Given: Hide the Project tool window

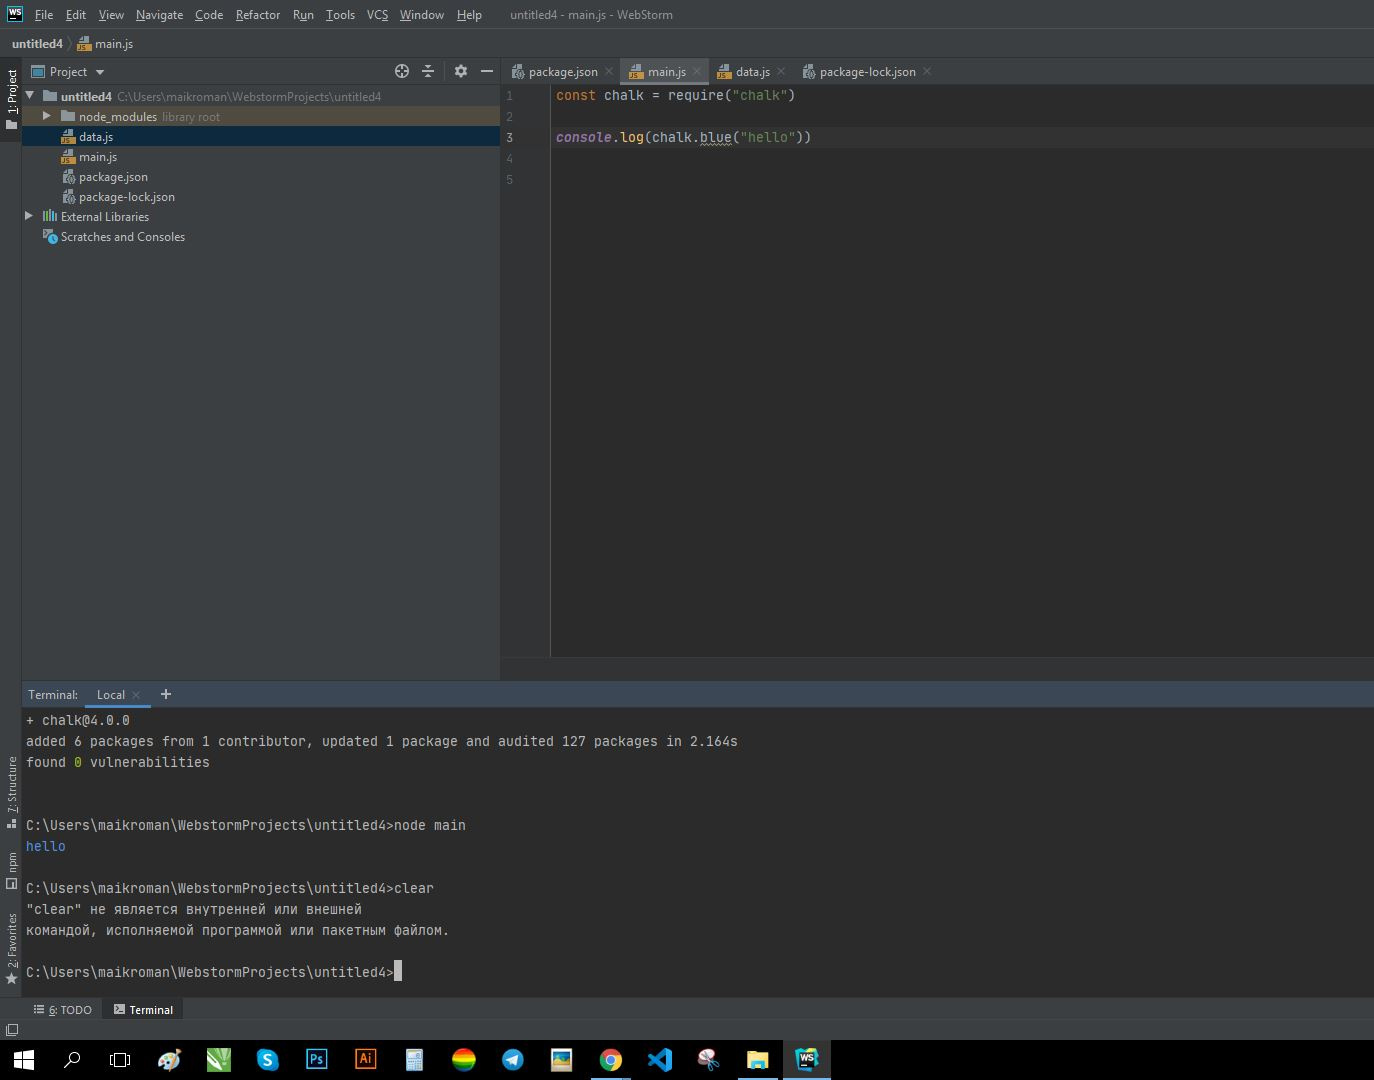Looking at the screenshot, I should coord(487,71).
